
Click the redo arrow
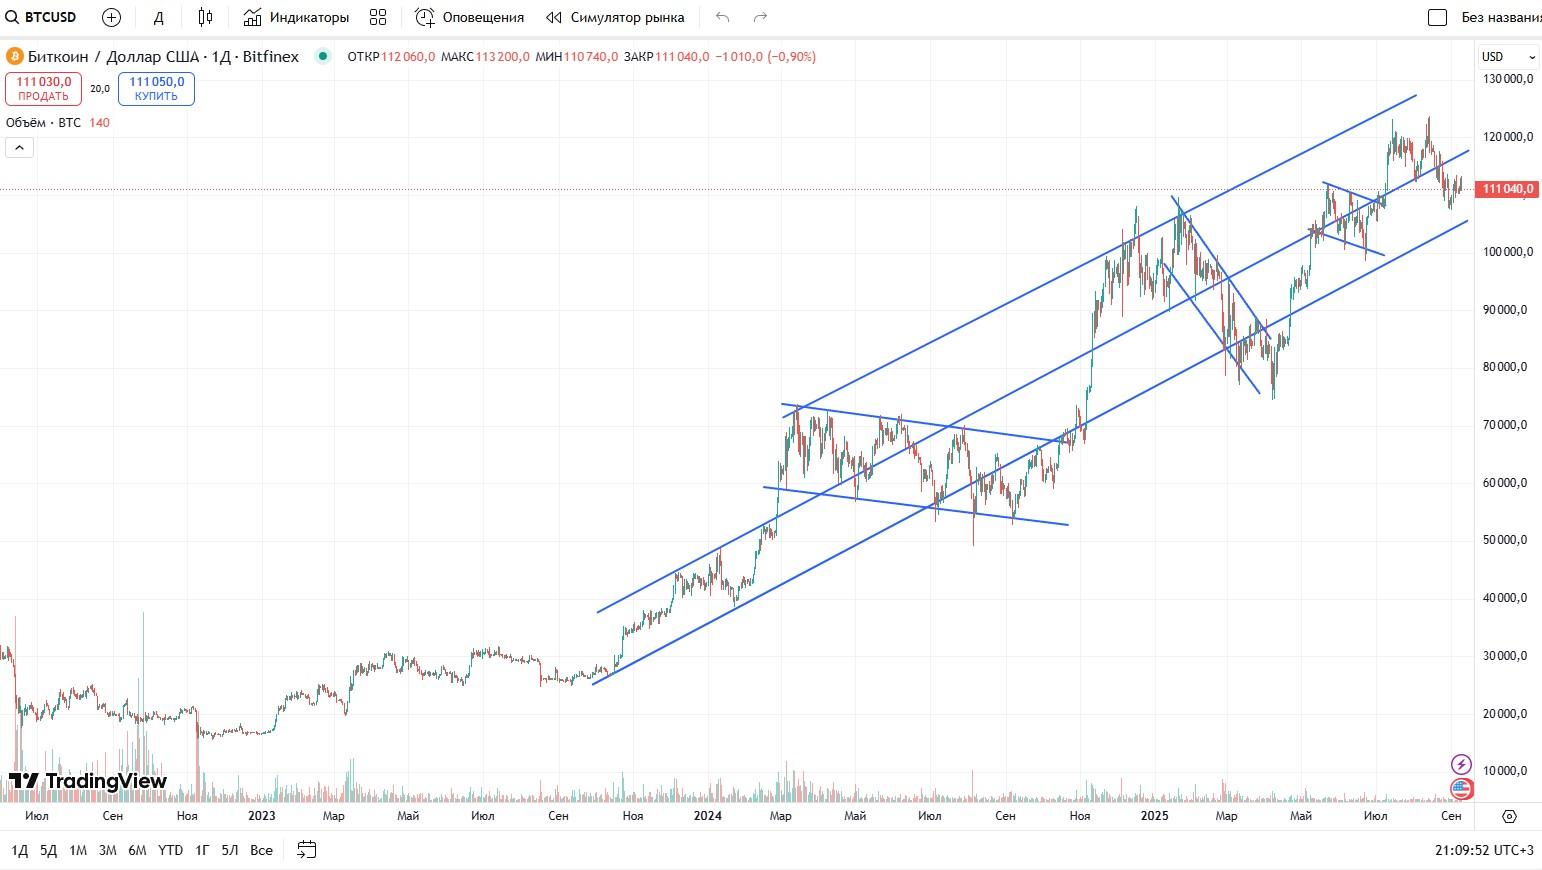click(x=760, y=17)
